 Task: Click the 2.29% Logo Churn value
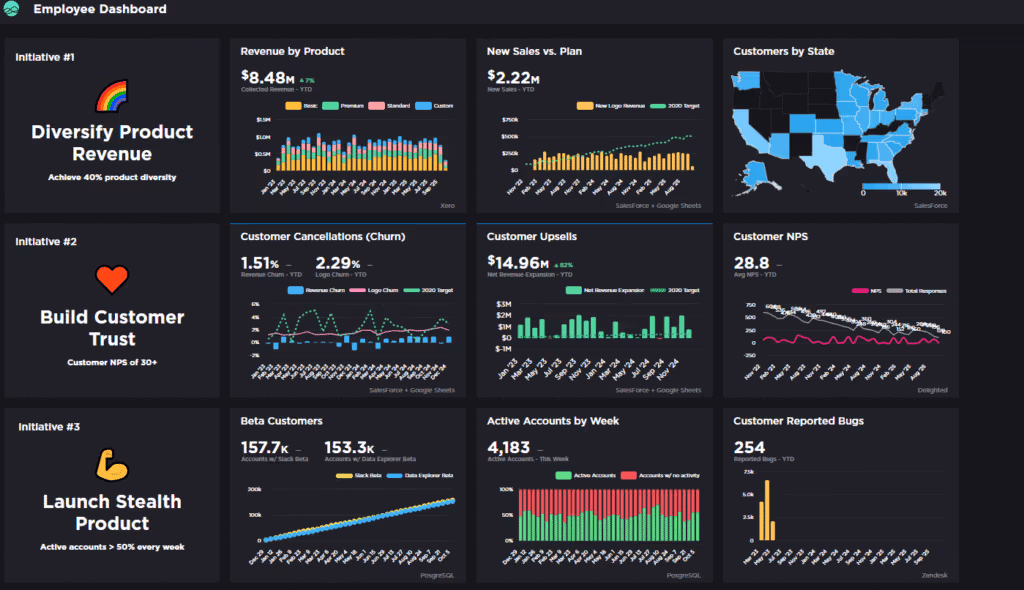tap(338, 263)
